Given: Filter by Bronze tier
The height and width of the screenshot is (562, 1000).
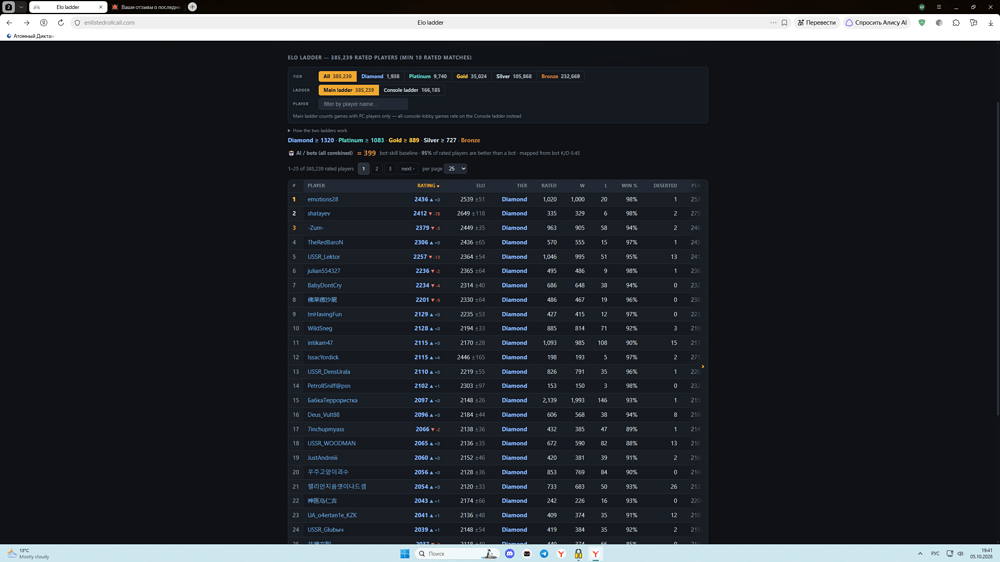Looking at the screenshot, I should click(x=561, y=76).
